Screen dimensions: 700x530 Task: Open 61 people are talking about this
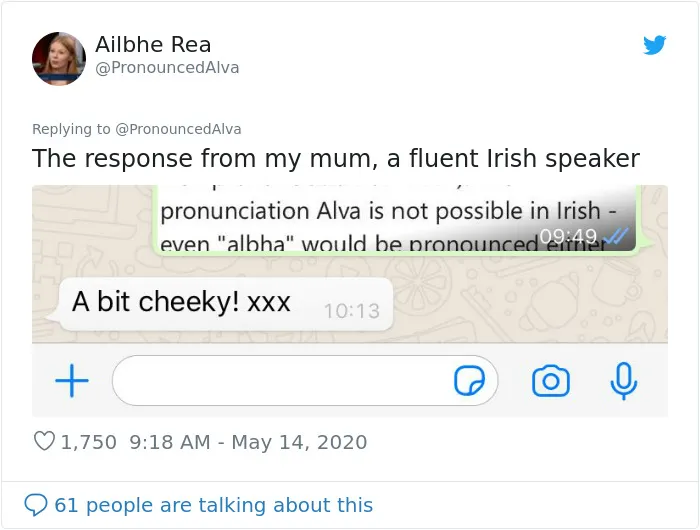click(x=213, y=505)
